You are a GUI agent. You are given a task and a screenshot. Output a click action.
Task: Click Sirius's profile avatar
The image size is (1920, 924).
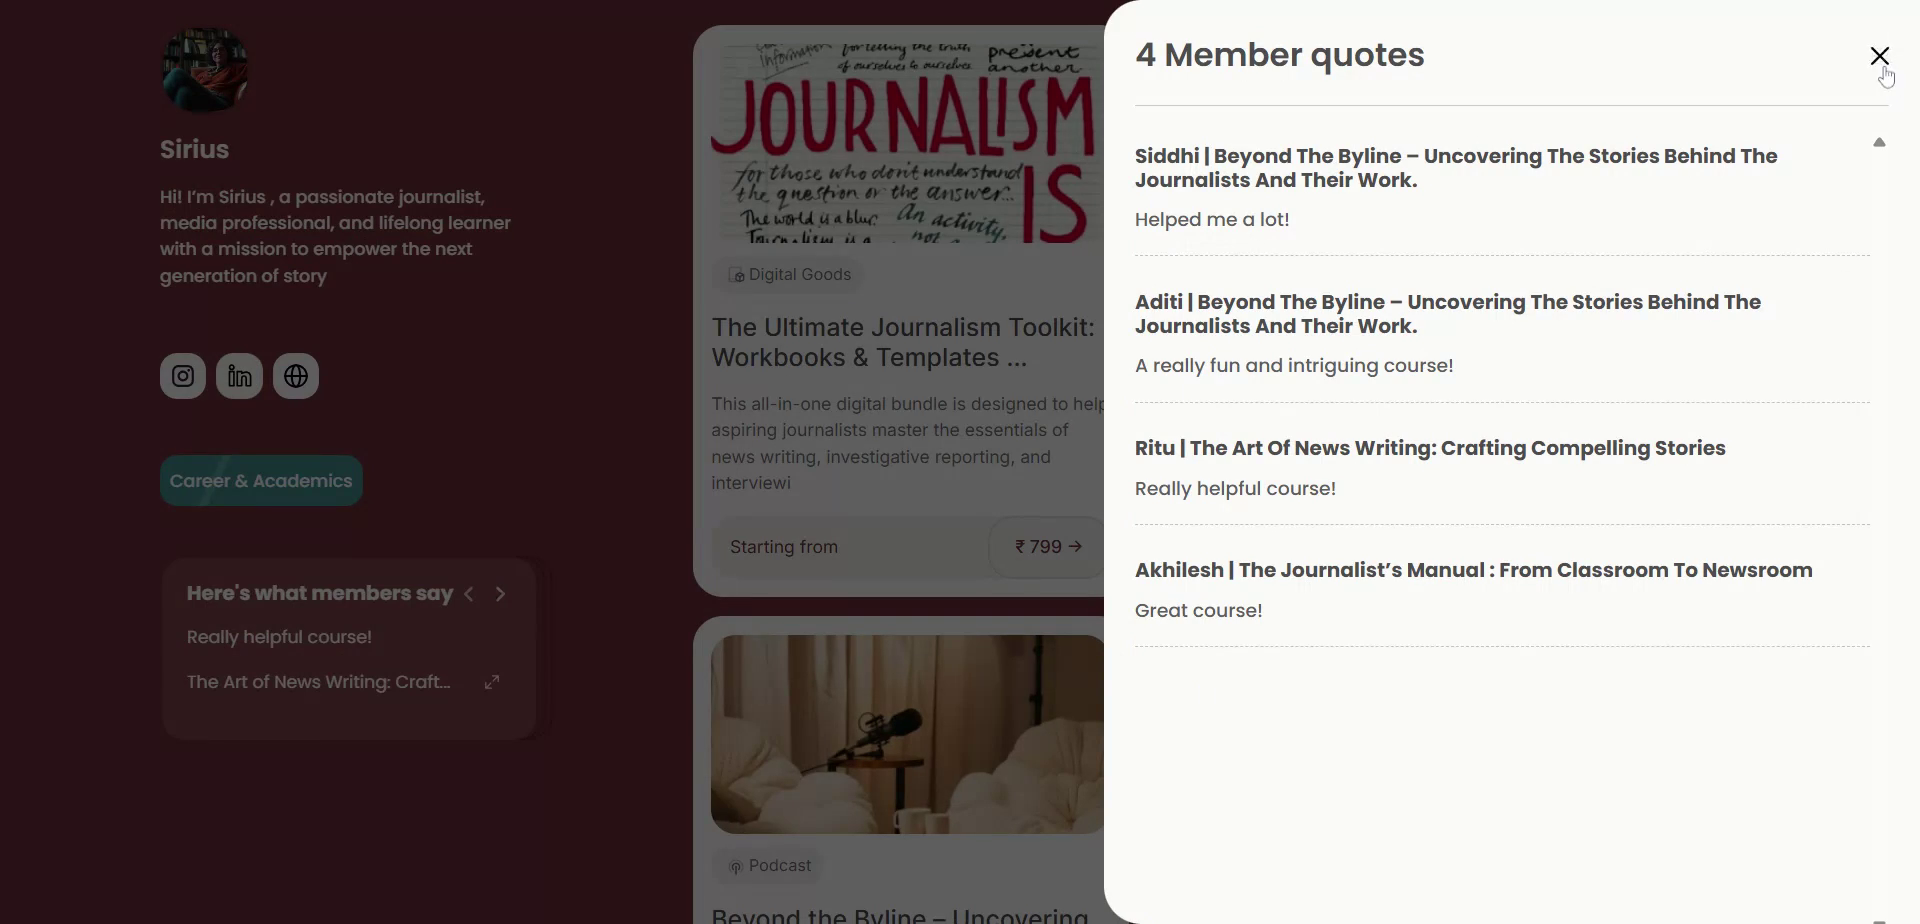(205, 70)
